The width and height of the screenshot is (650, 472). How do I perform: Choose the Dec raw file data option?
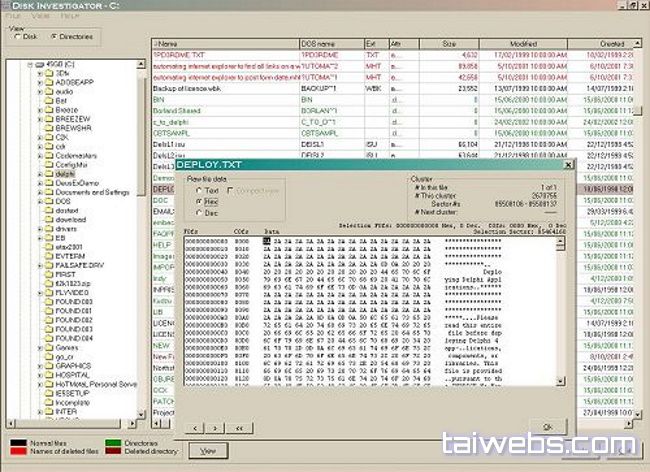tap(197, 211)
